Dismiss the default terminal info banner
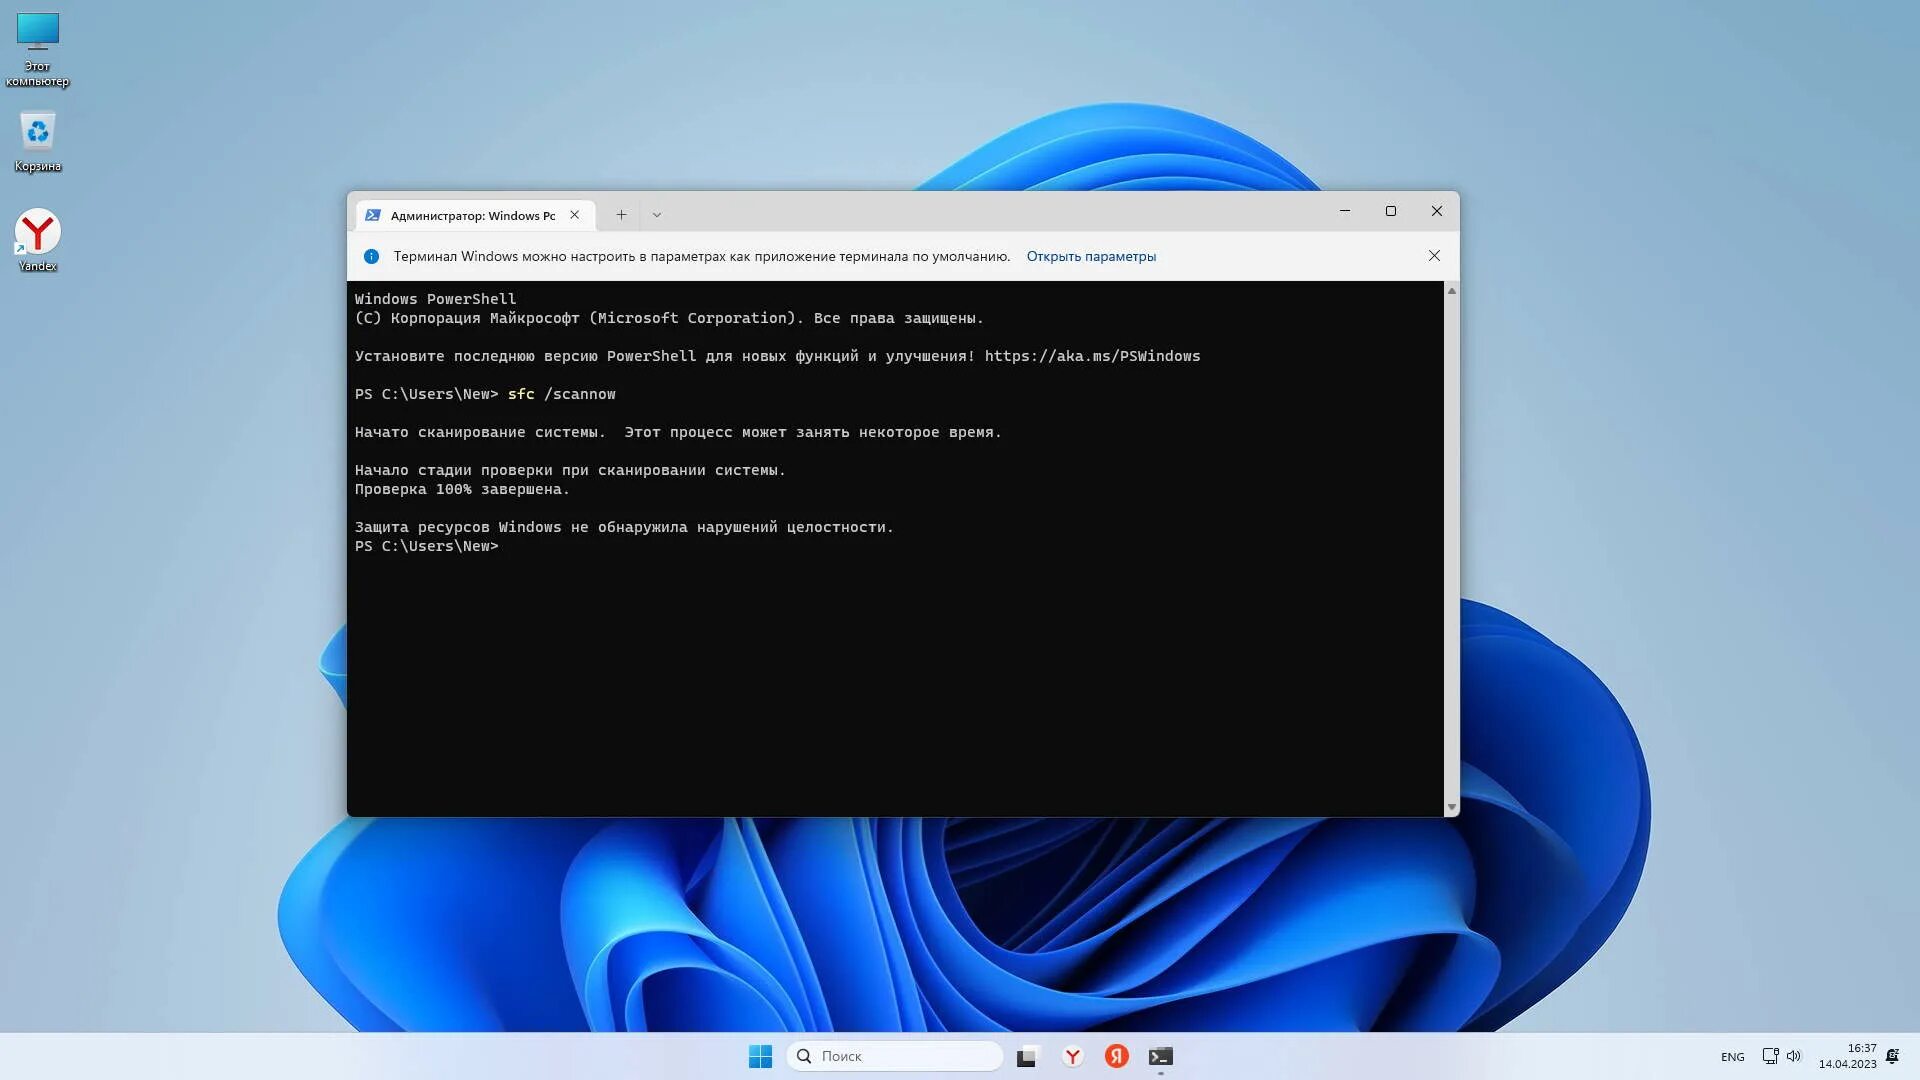Screen dimensions: 1920x1080 pos(1434,256)
